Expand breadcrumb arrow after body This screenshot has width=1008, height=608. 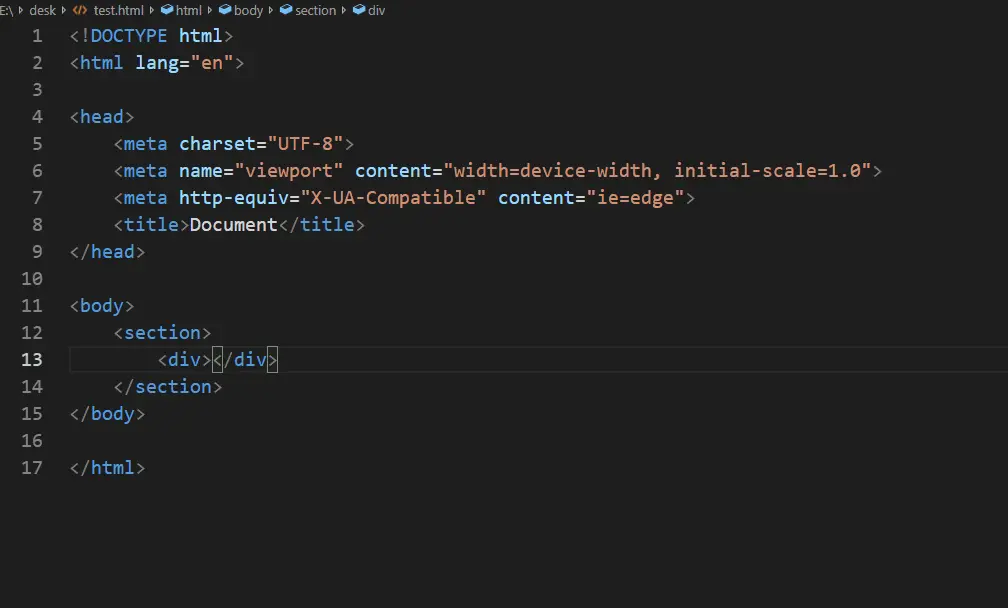271,10
